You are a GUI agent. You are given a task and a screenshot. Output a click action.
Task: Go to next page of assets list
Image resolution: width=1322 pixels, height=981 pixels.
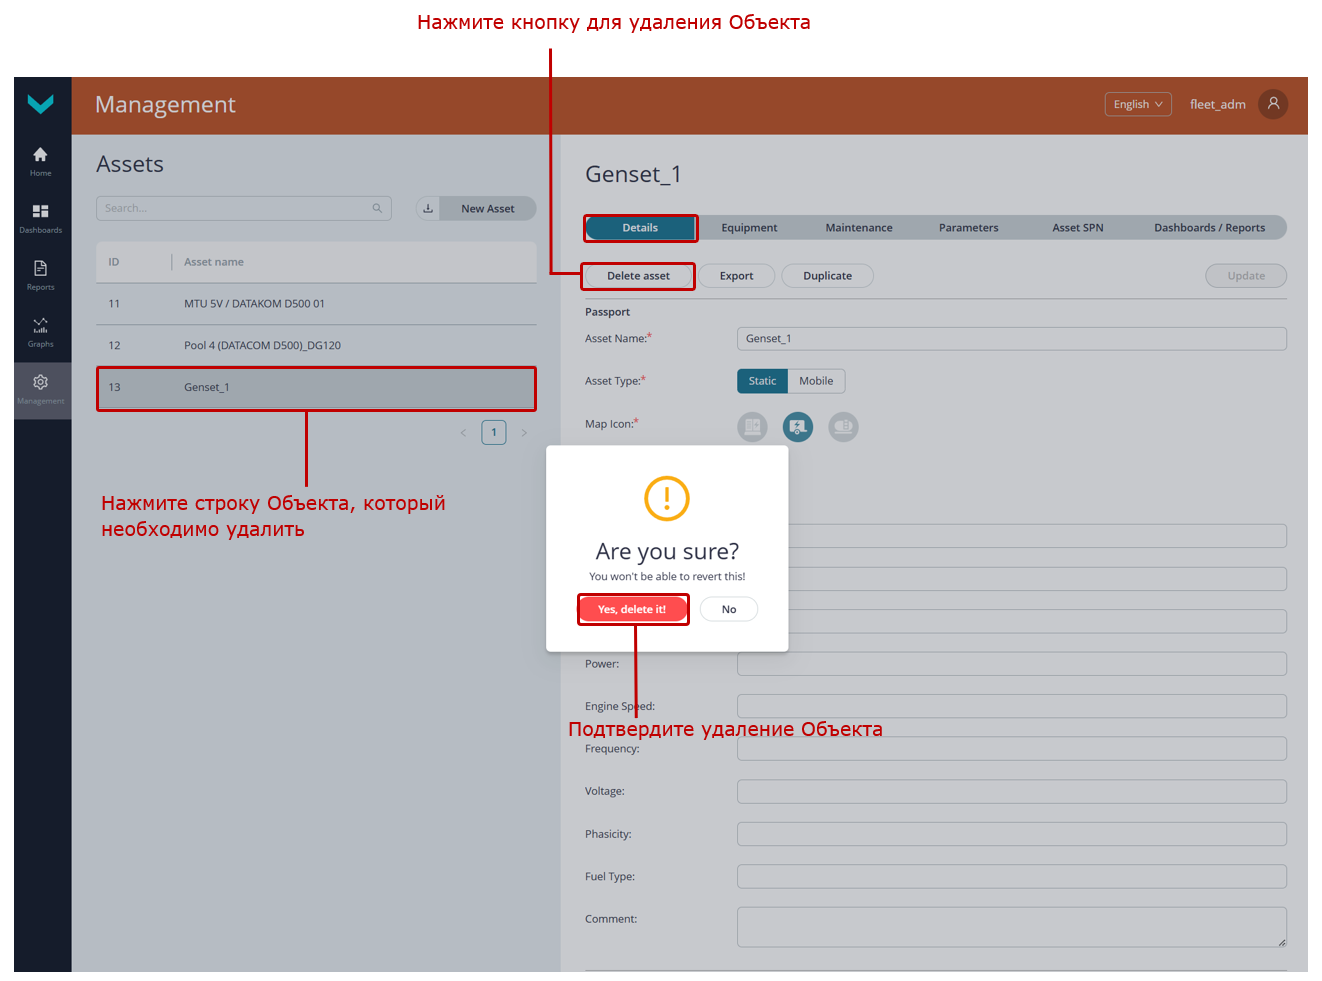[524, 433]
